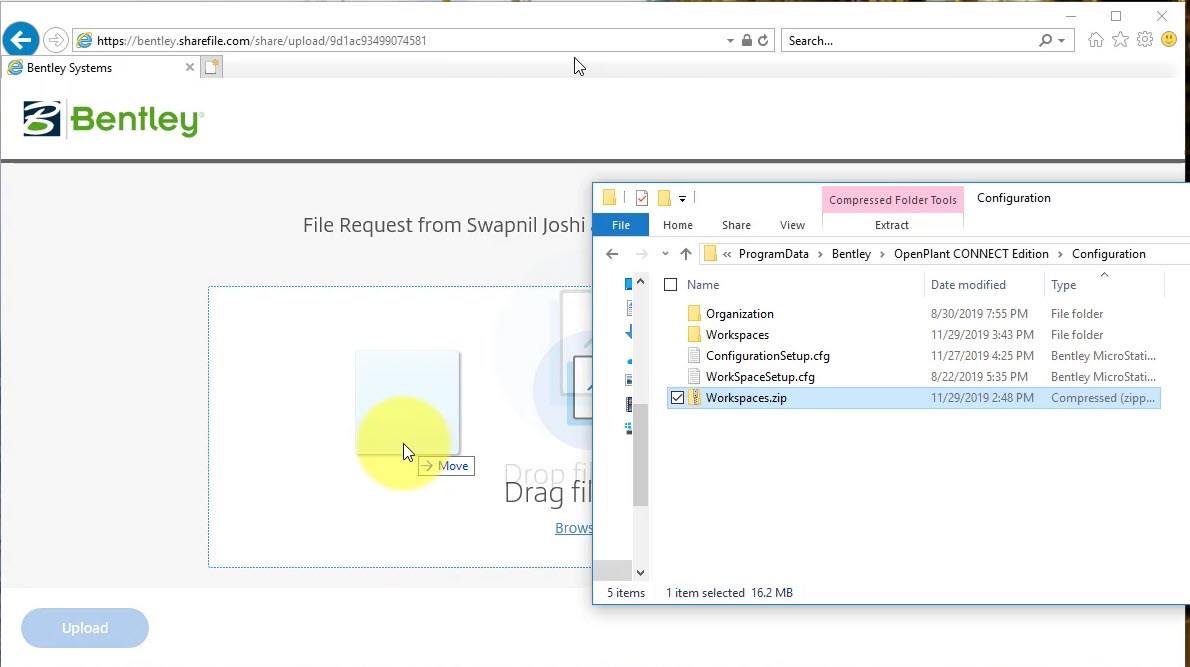Open the address bar history dropdown arrow

click(x=730, y=41)
